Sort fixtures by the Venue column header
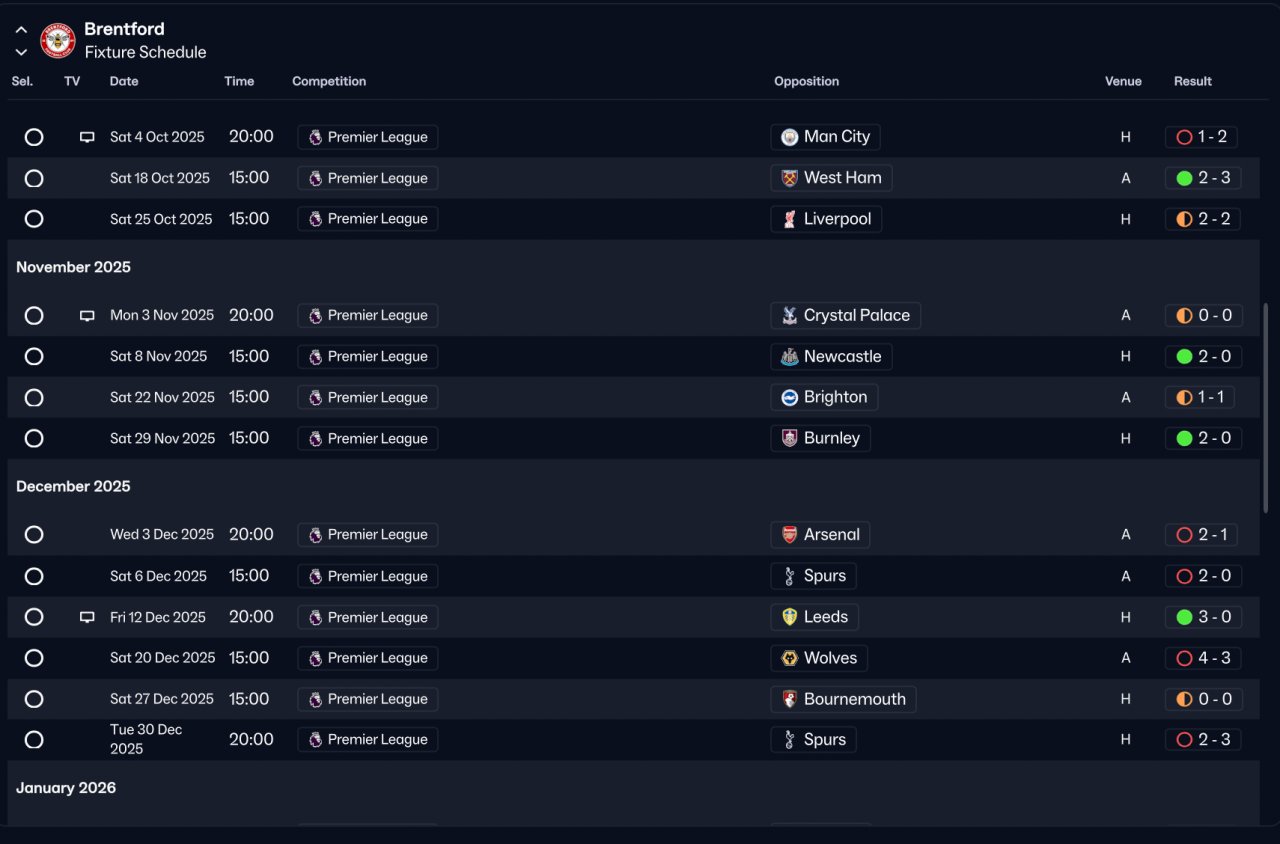1280x844 pixels. click(1123, 81)
